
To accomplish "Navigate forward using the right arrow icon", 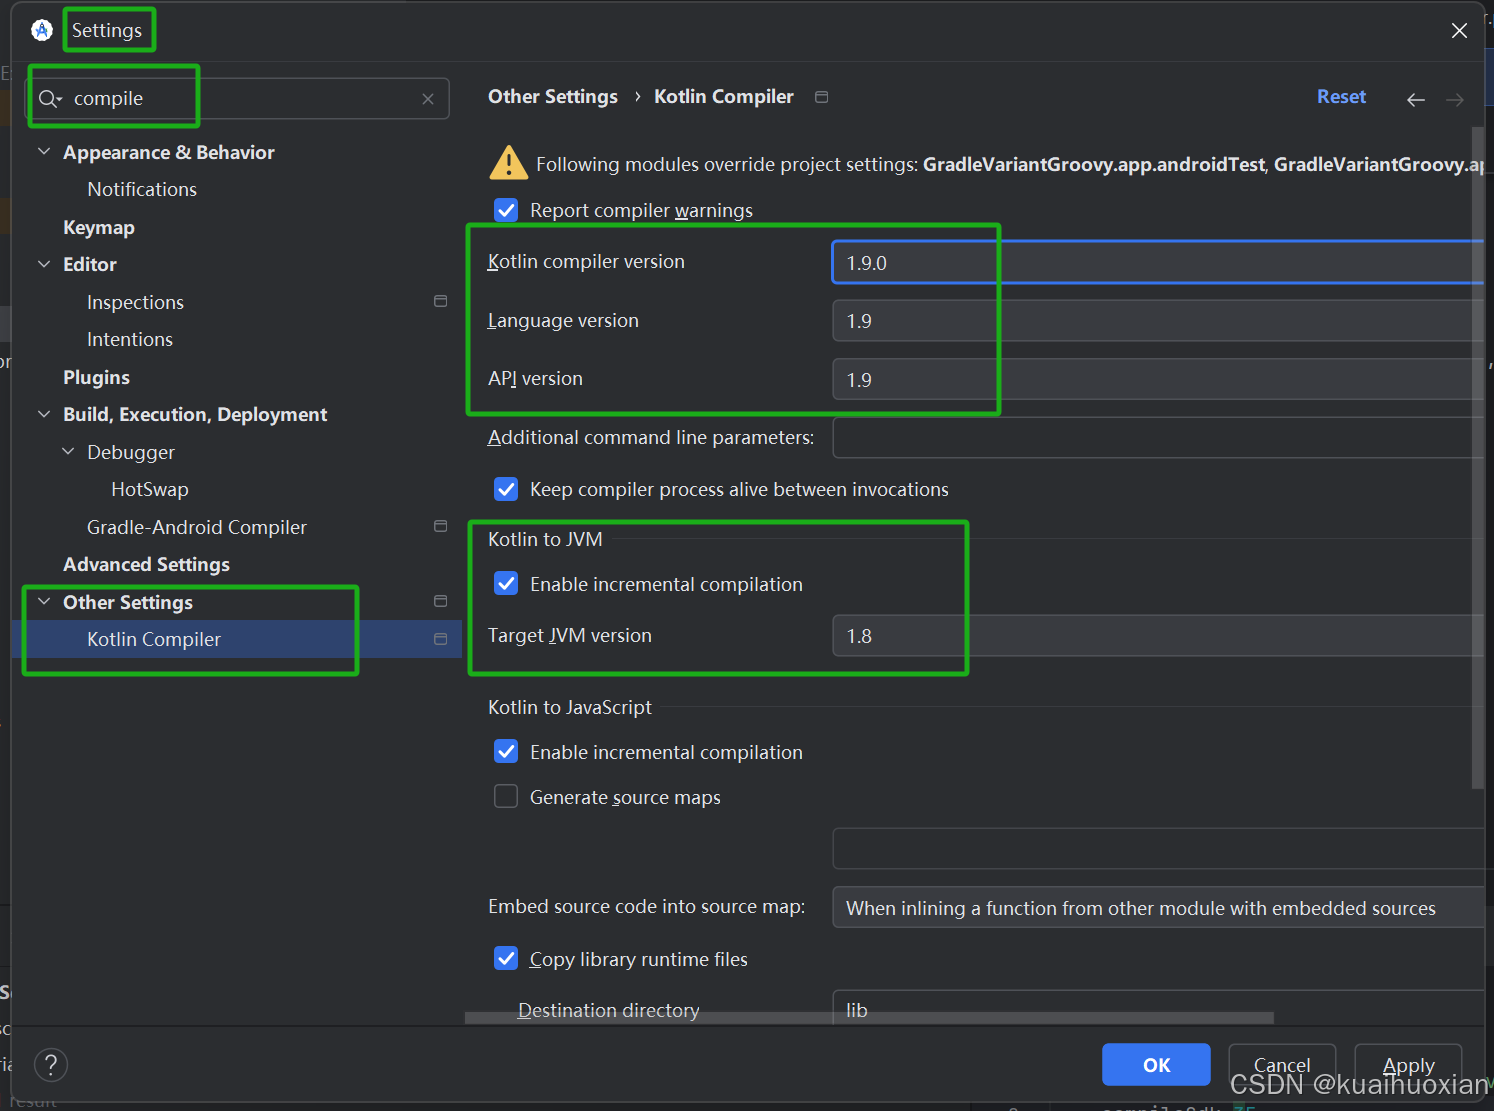I will tap(1455, 99).
